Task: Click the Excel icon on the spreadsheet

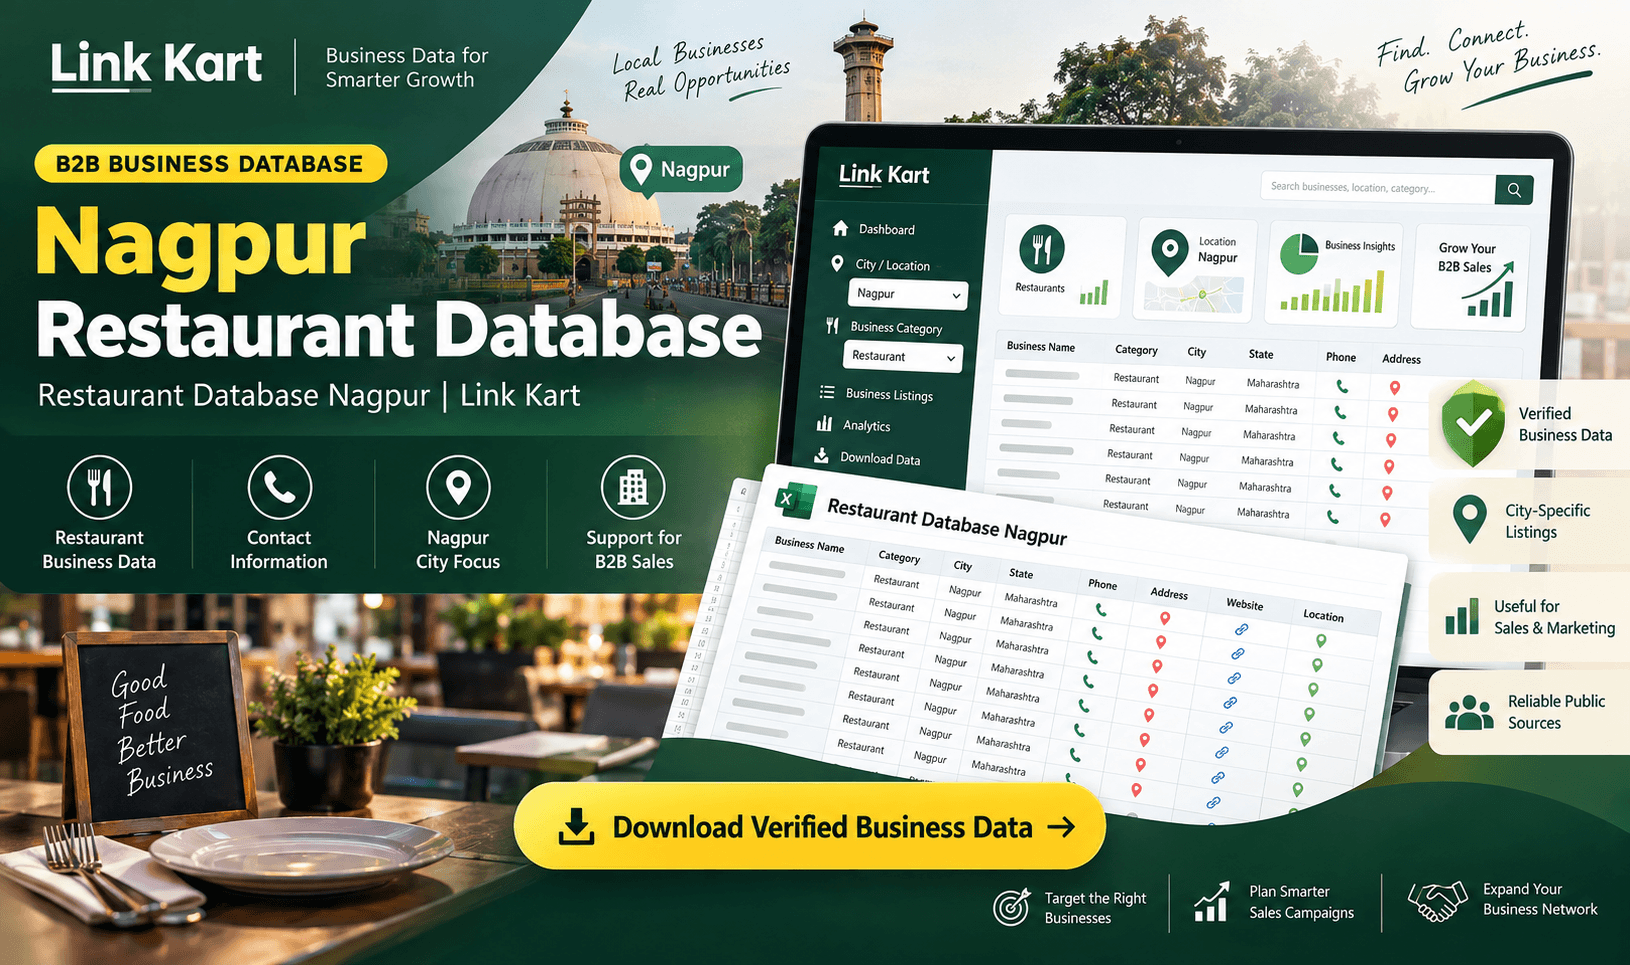Action: tap(795, 499)
